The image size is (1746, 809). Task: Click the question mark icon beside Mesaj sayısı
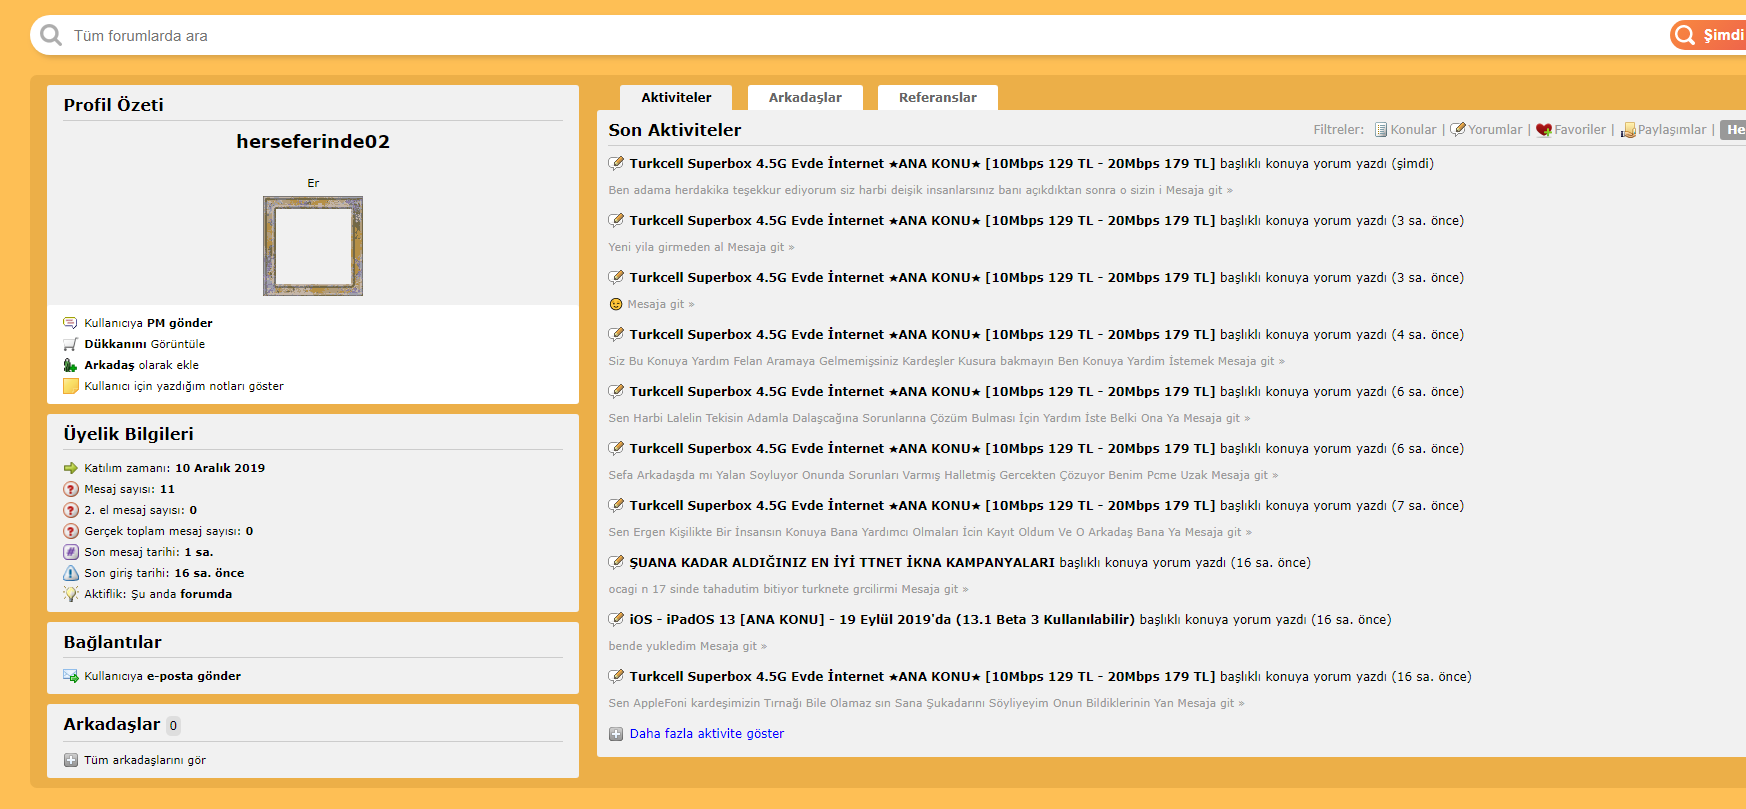(70, 489)
